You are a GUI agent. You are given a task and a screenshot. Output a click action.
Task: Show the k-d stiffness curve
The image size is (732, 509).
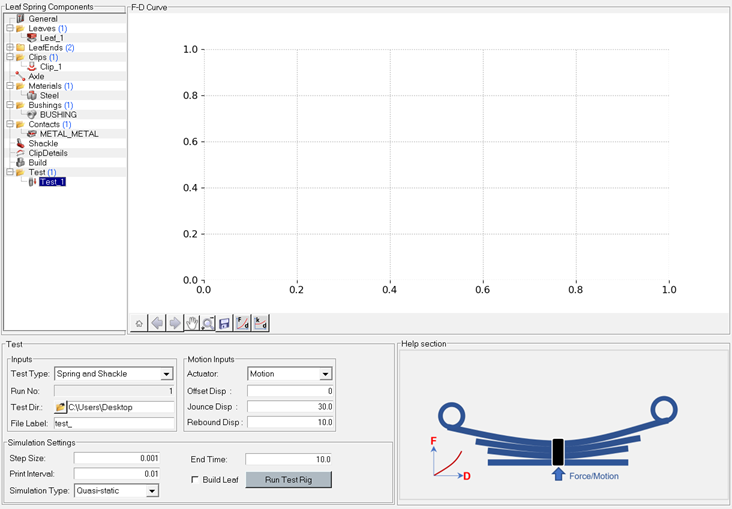click(260, 323)
